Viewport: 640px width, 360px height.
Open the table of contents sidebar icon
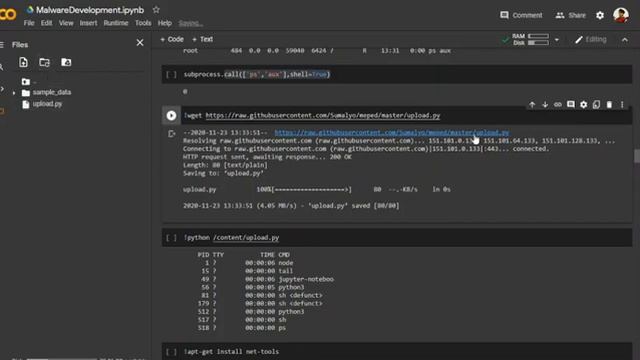pyautogui.click(x=2, y=44)
